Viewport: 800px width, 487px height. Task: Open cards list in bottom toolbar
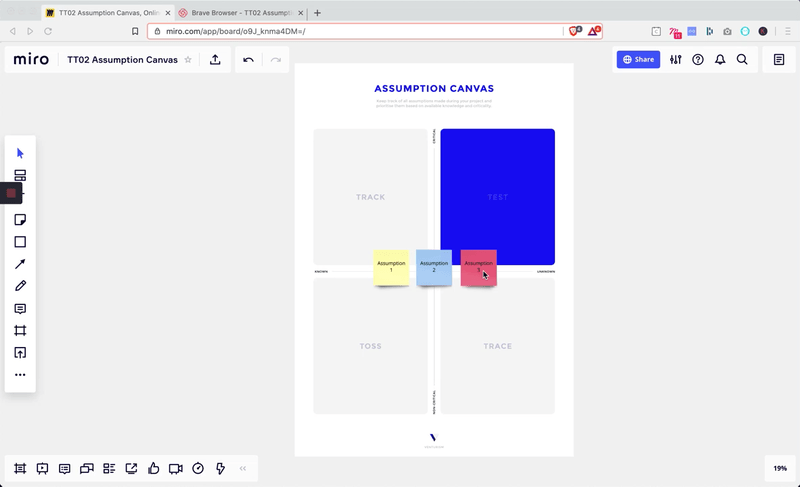coord(109,468)
